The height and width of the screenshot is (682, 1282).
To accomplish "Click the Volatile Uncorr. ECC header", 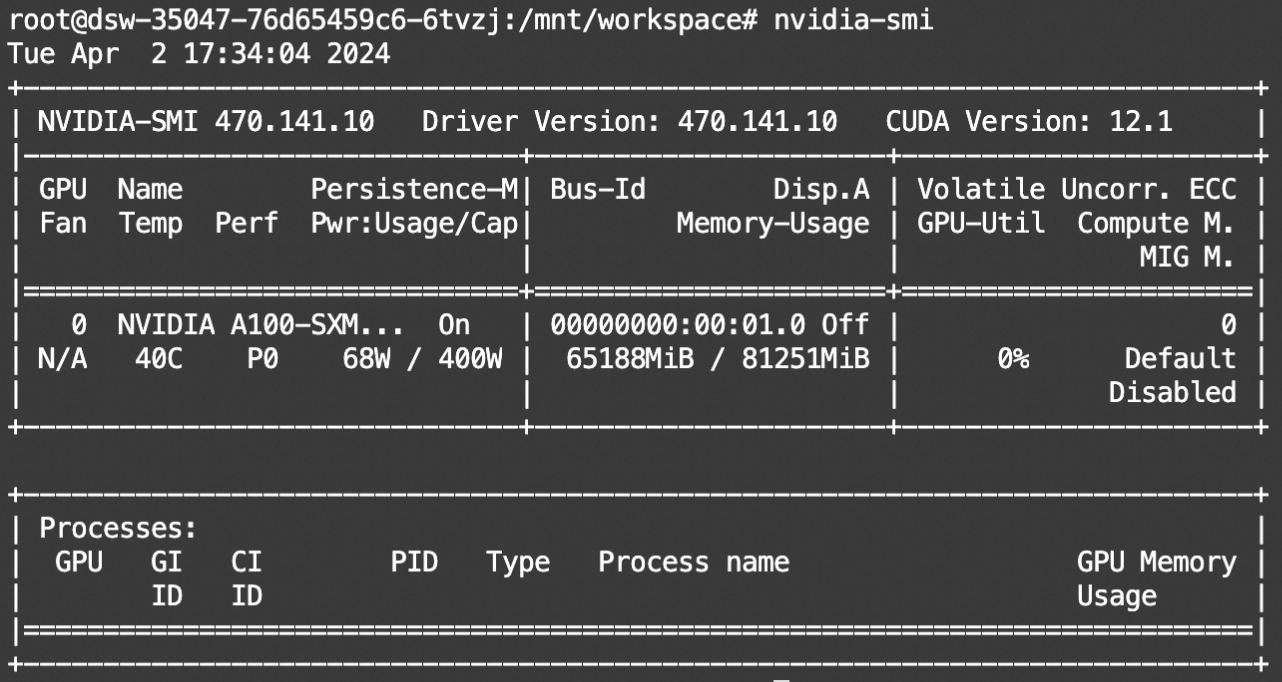I will coord(1076,188).
